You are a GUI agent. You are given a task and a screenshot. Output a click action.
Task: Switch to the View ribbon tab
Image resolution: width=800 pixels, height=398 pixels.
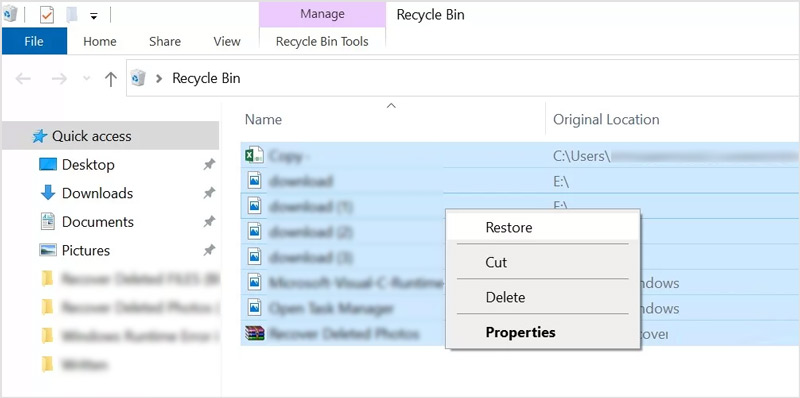[227, 41]
